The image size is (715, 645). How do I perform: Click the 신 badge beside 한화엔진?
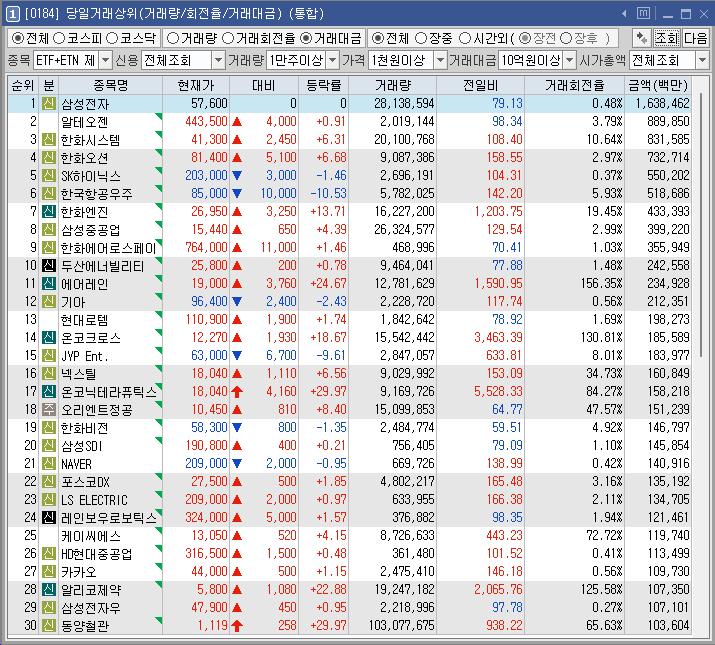(x=49, y=212)
